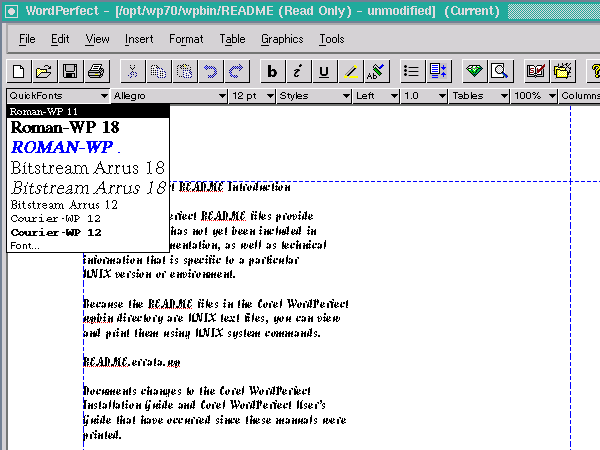Viewport: 600px width, 450px height.
Task: Click the yellow highlighter pen icon
Action: 350,71
